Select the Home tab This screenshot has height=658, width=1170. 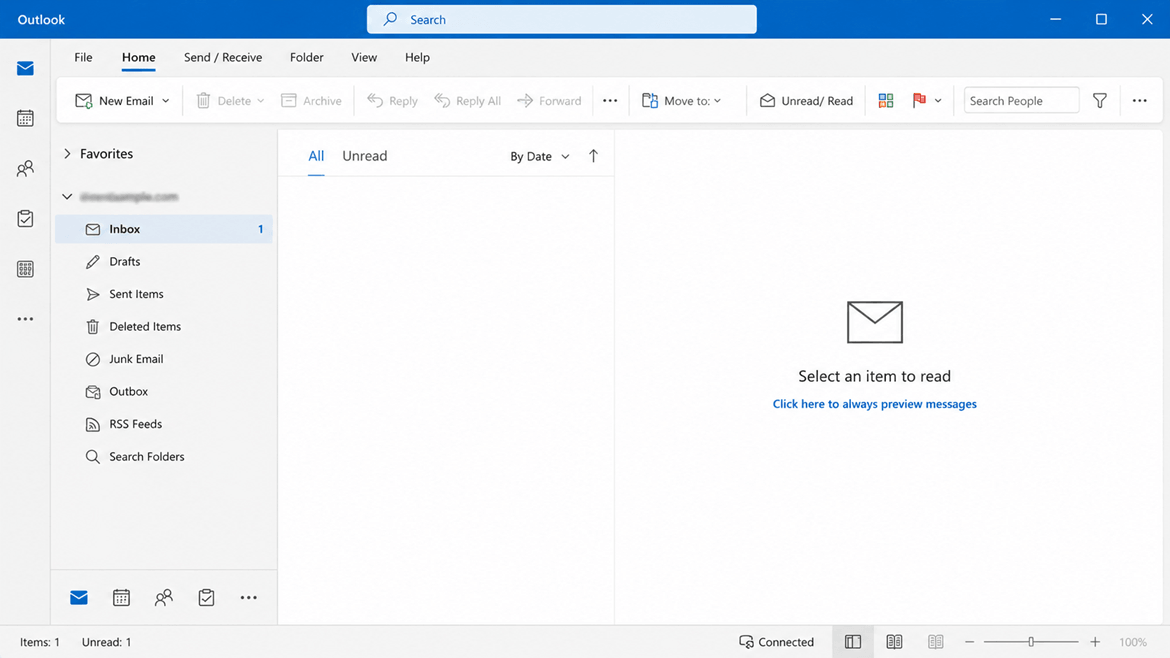pos(139,57)
